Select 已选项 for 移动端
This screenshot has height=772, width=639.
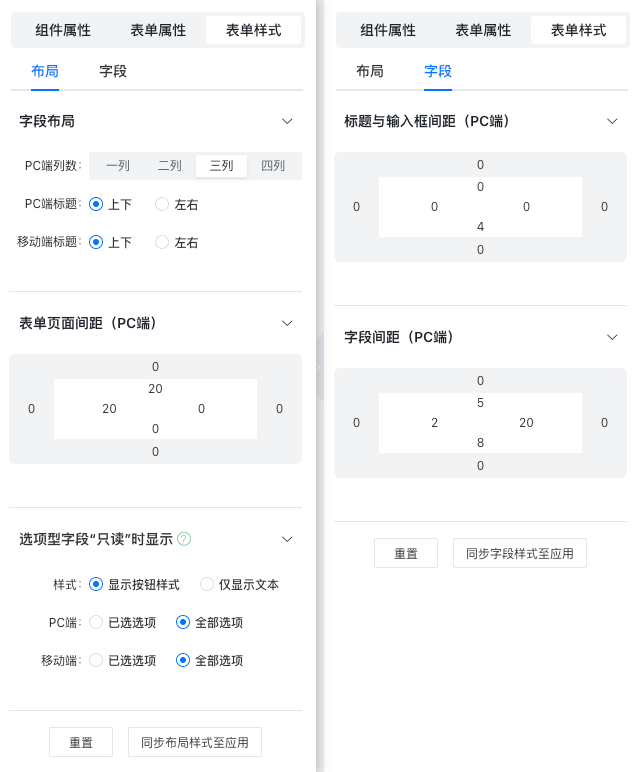[x=96, y=660]
